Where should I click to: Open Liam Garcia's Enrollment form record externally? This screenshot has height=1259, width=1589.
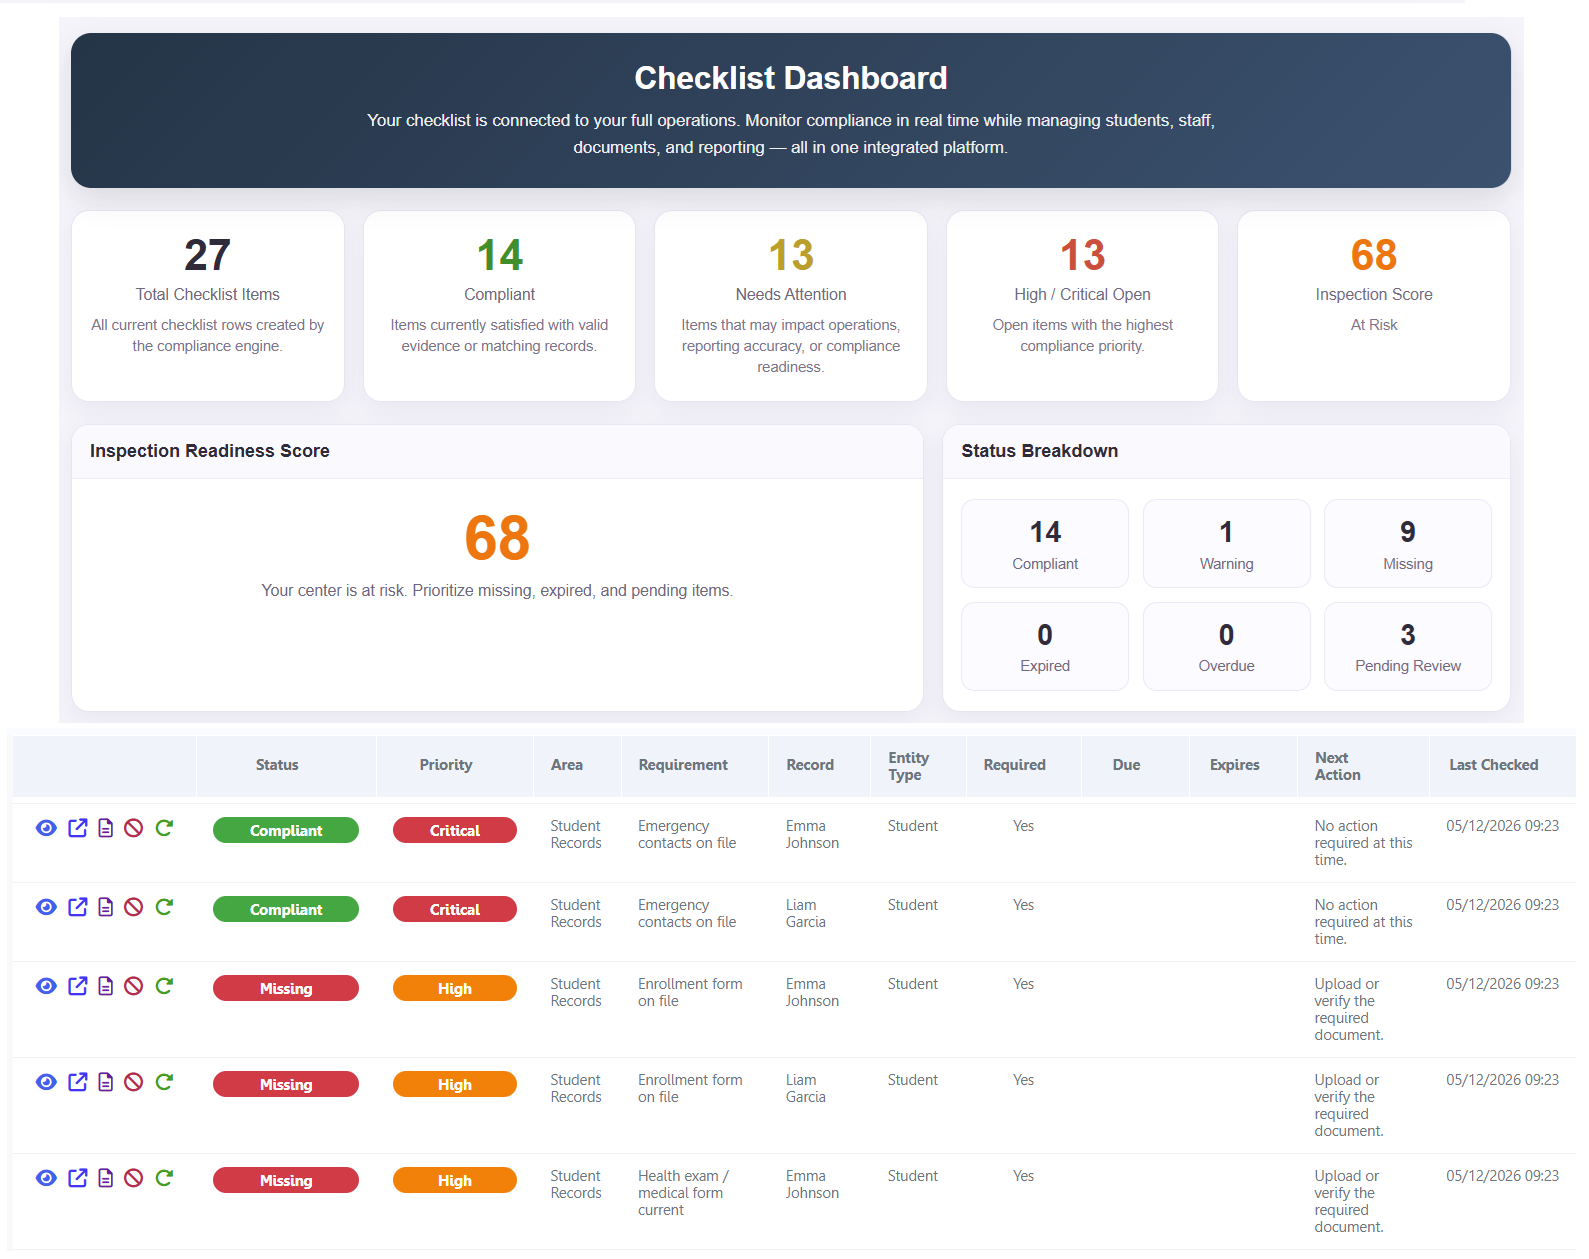77,1082
